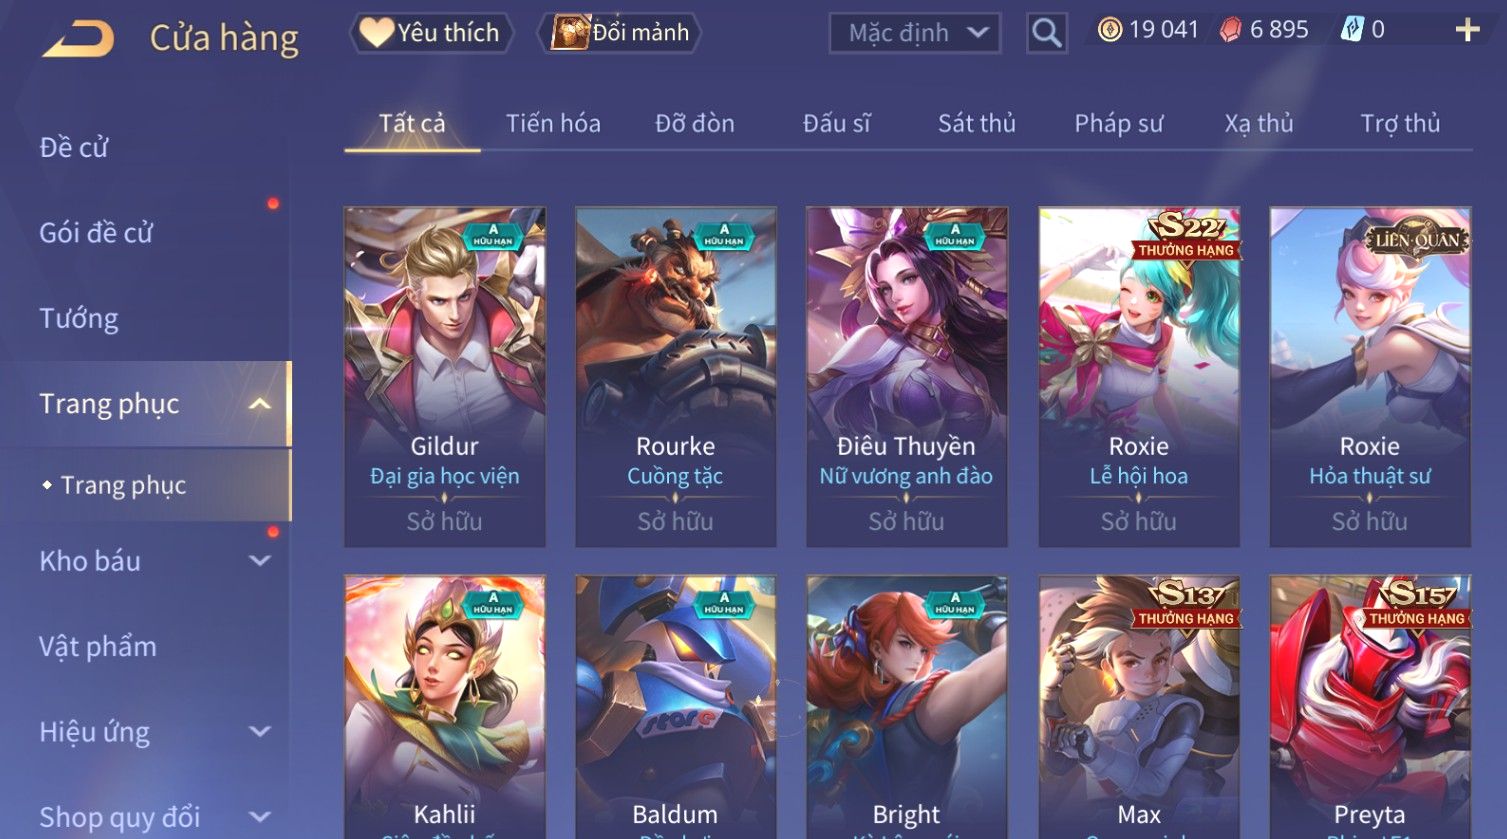Open the Mặc định sort dropdown
Image resolution: width=1507 pixels, height=839 pixels.
(915, 33)
